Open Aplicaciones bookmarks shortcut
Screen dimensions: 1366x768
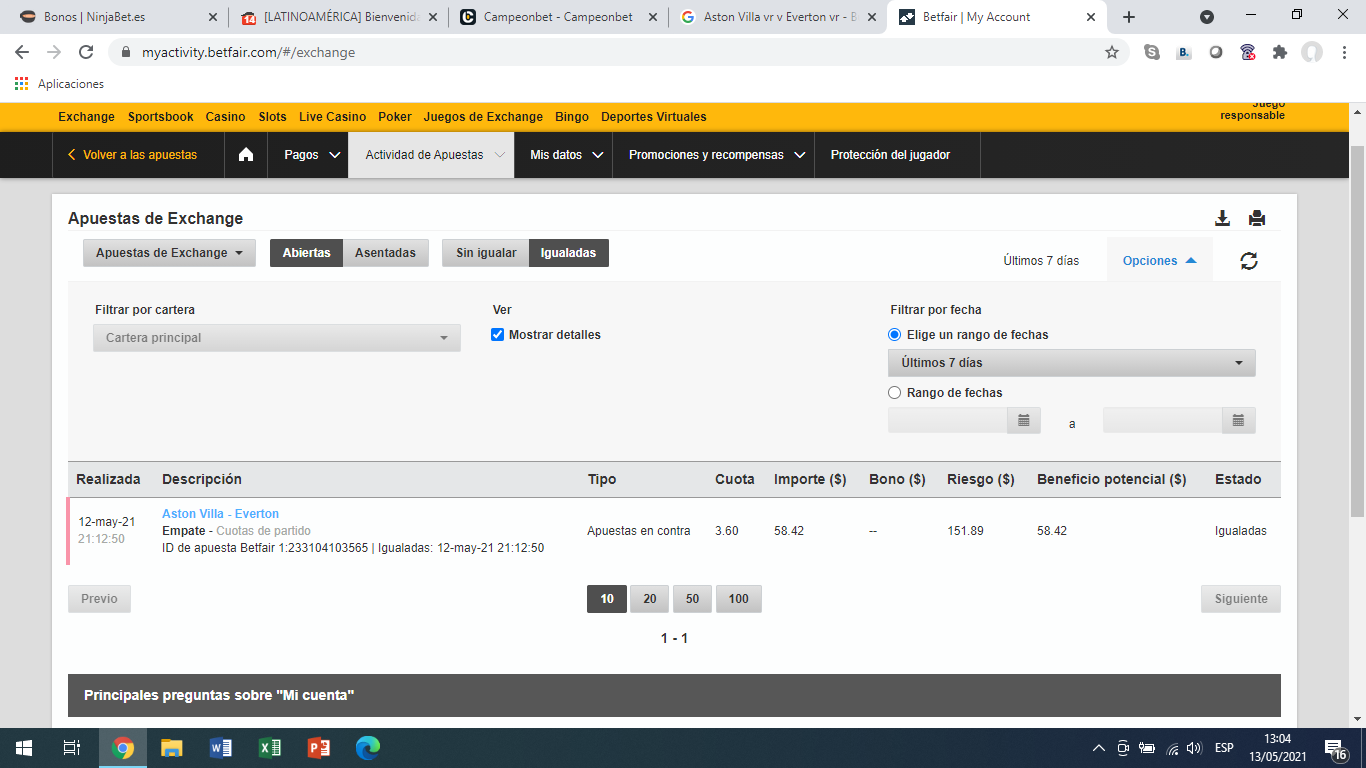pos(59,84)
